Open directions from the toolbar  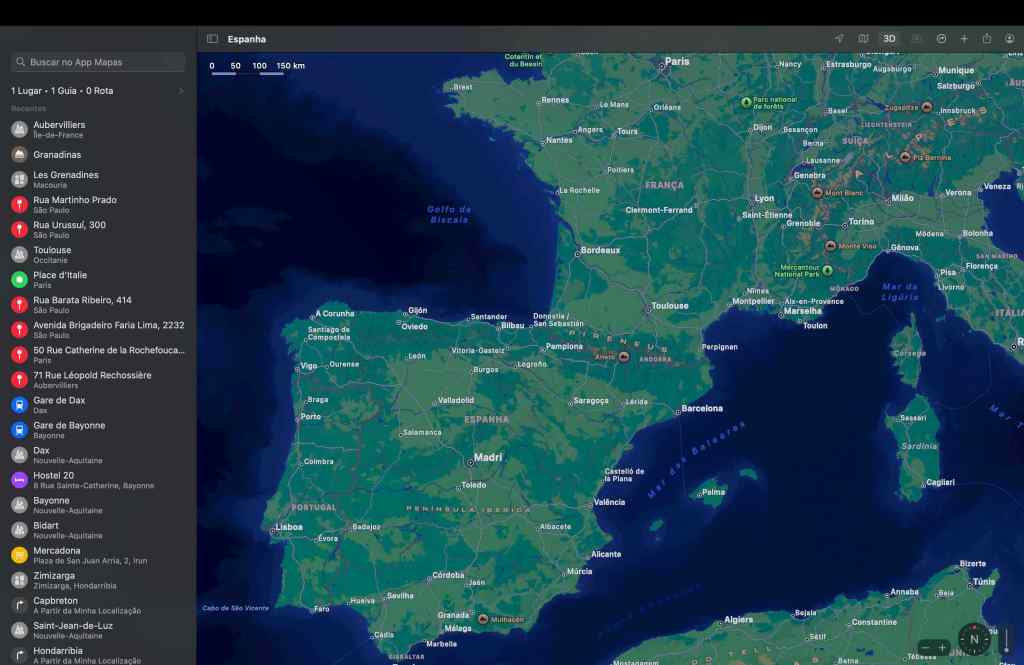coord(941,39)
